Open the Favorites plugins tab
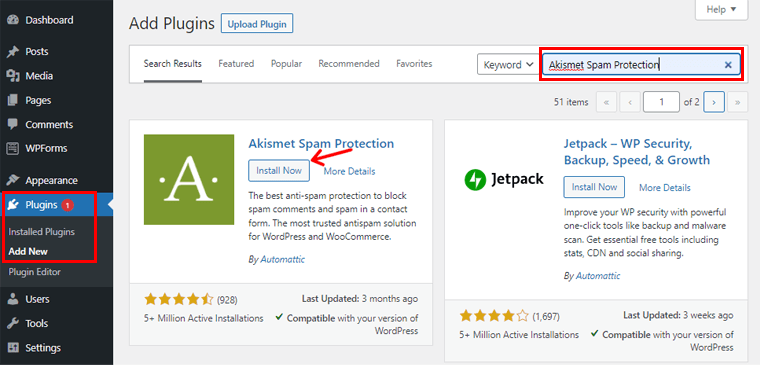This screenshot has width=760, height=365. (414, 63)
